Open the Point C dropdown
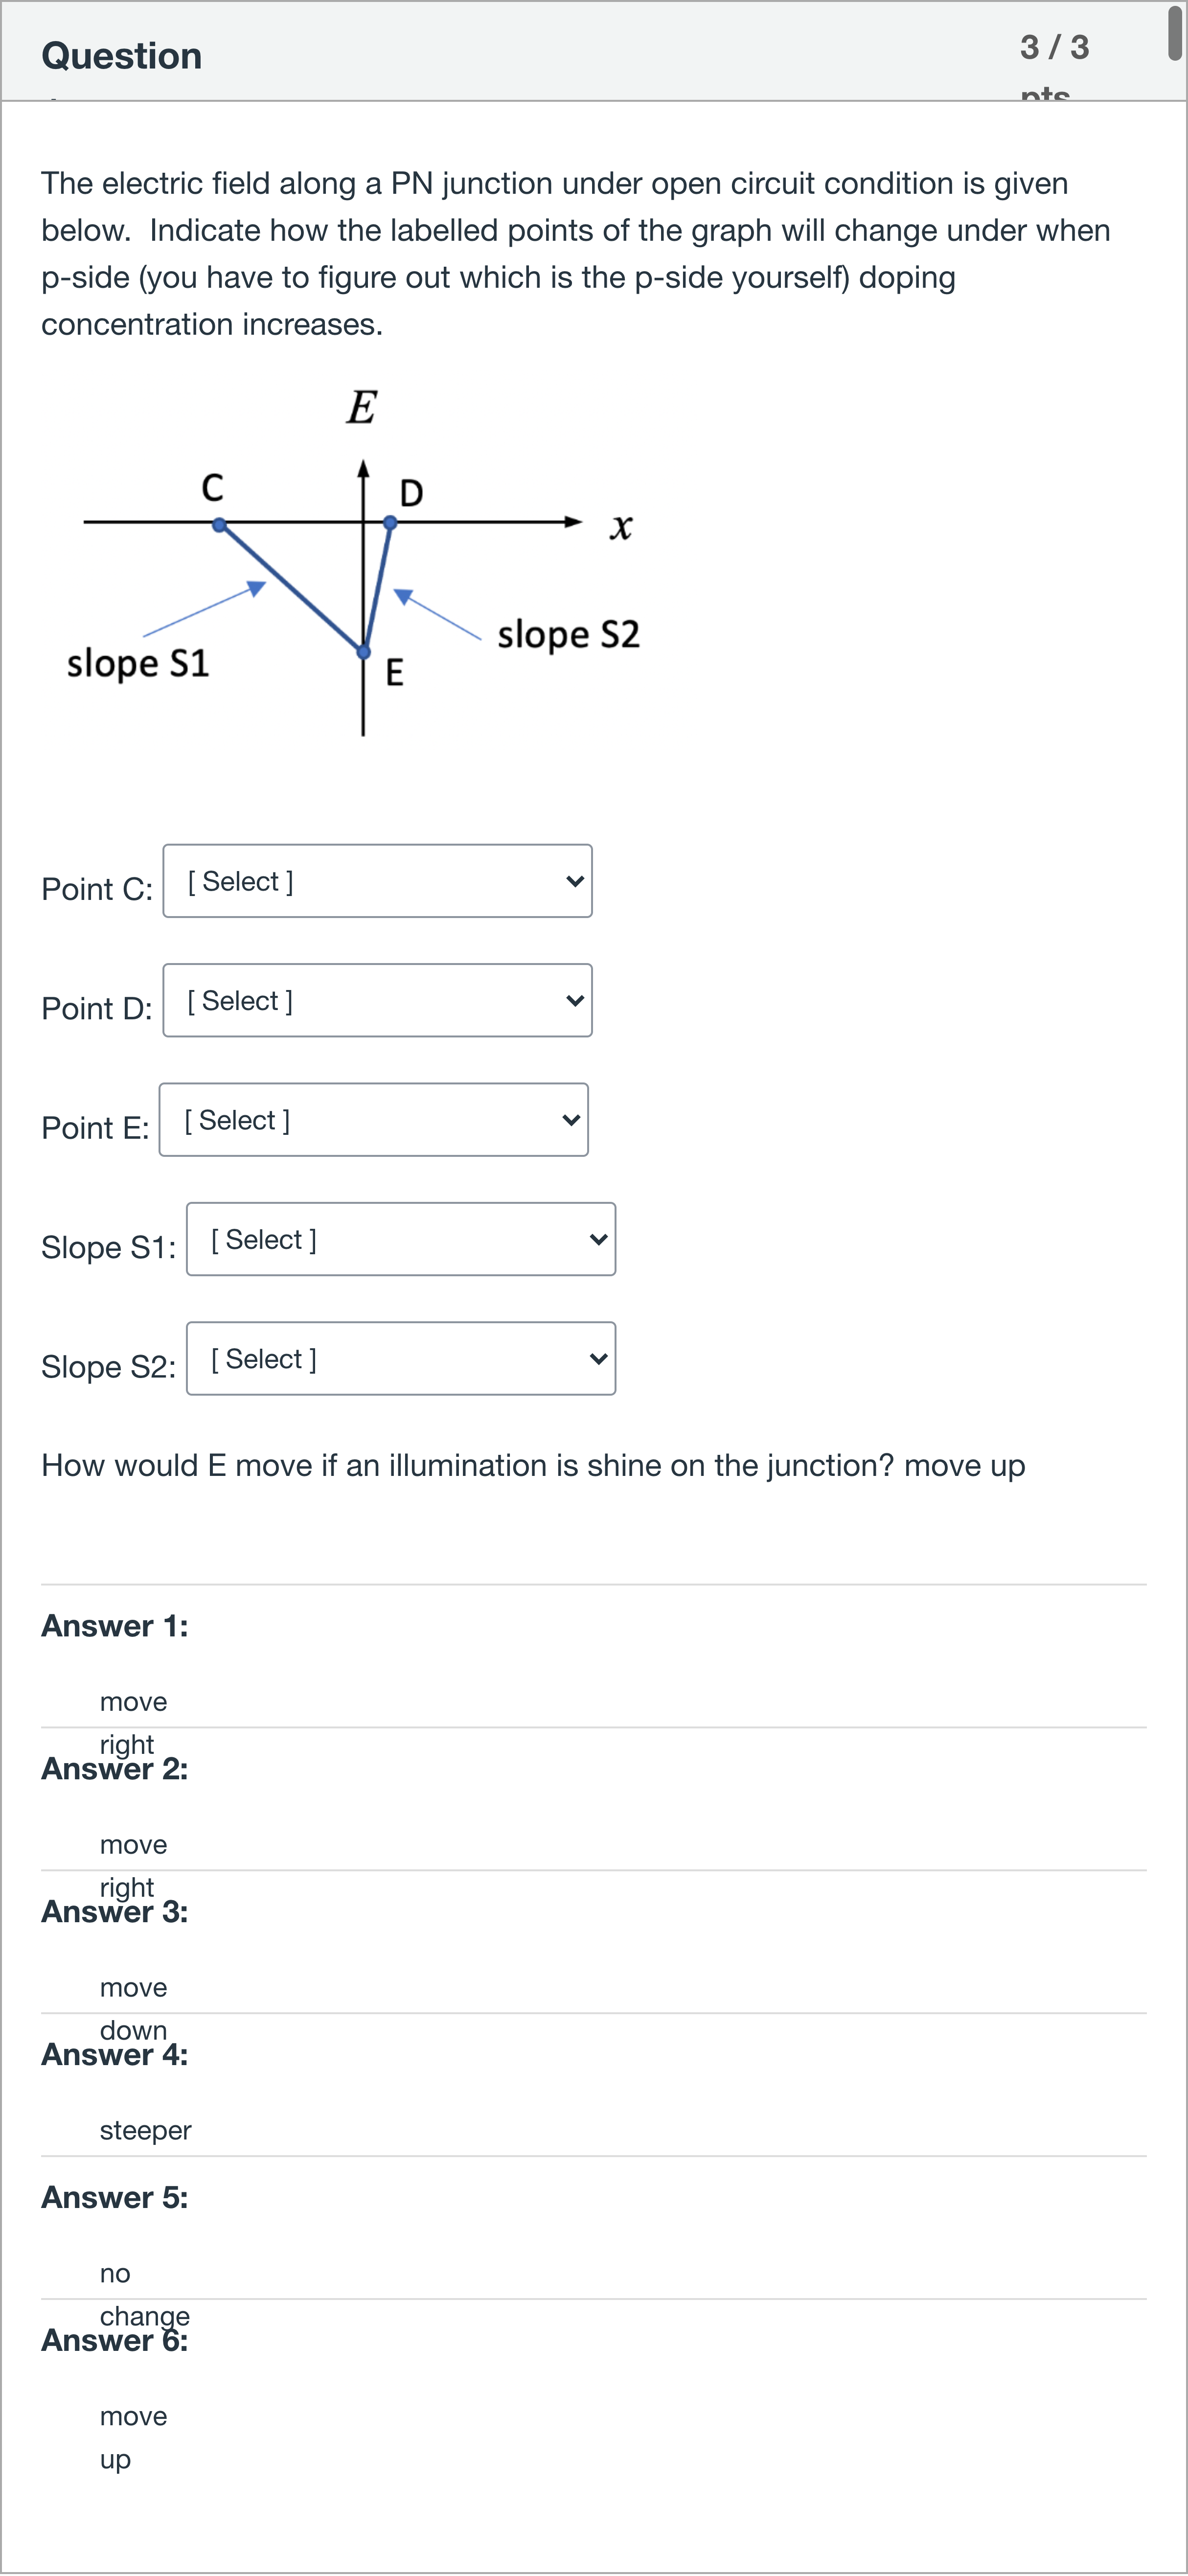Viewport: 1188px width, 2576px height. (377, 881)
